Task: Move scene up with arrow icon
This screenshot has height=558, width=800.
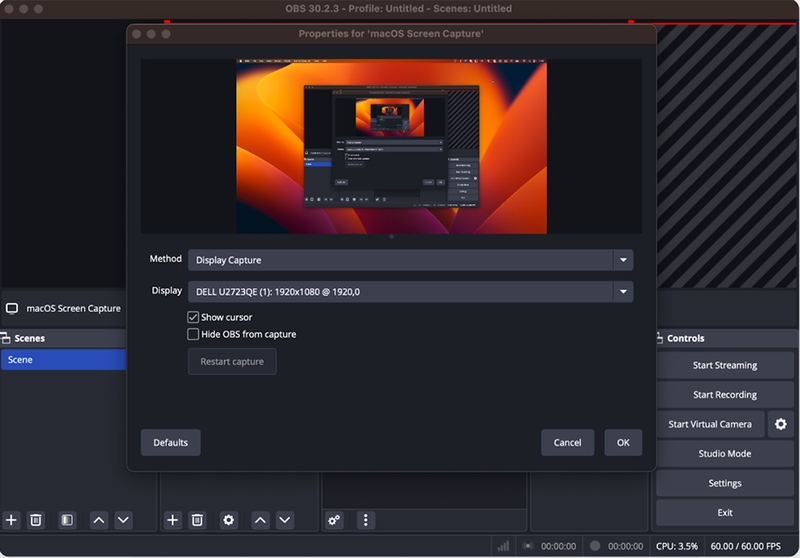Action: tap(99, 520)
